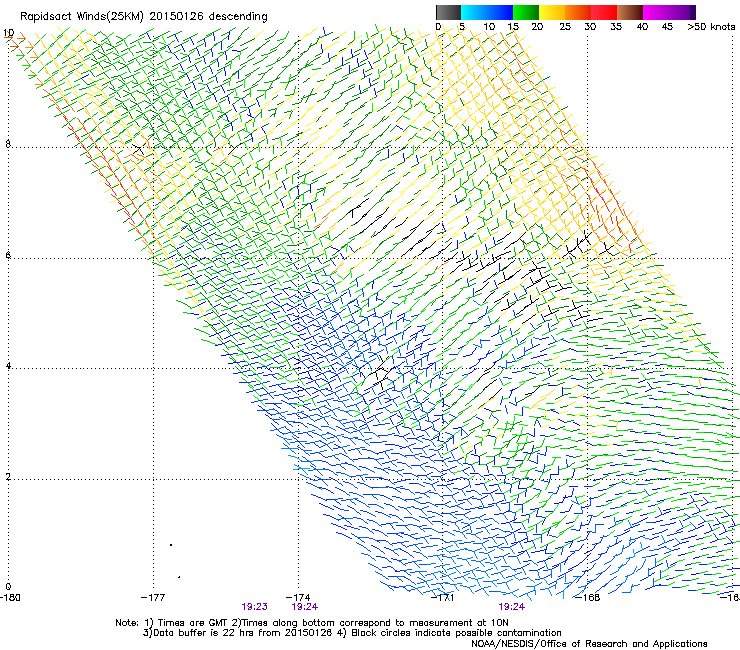Click the title "Rapidsact Winds(25KM) 20150126 descending"

point(143,17)
